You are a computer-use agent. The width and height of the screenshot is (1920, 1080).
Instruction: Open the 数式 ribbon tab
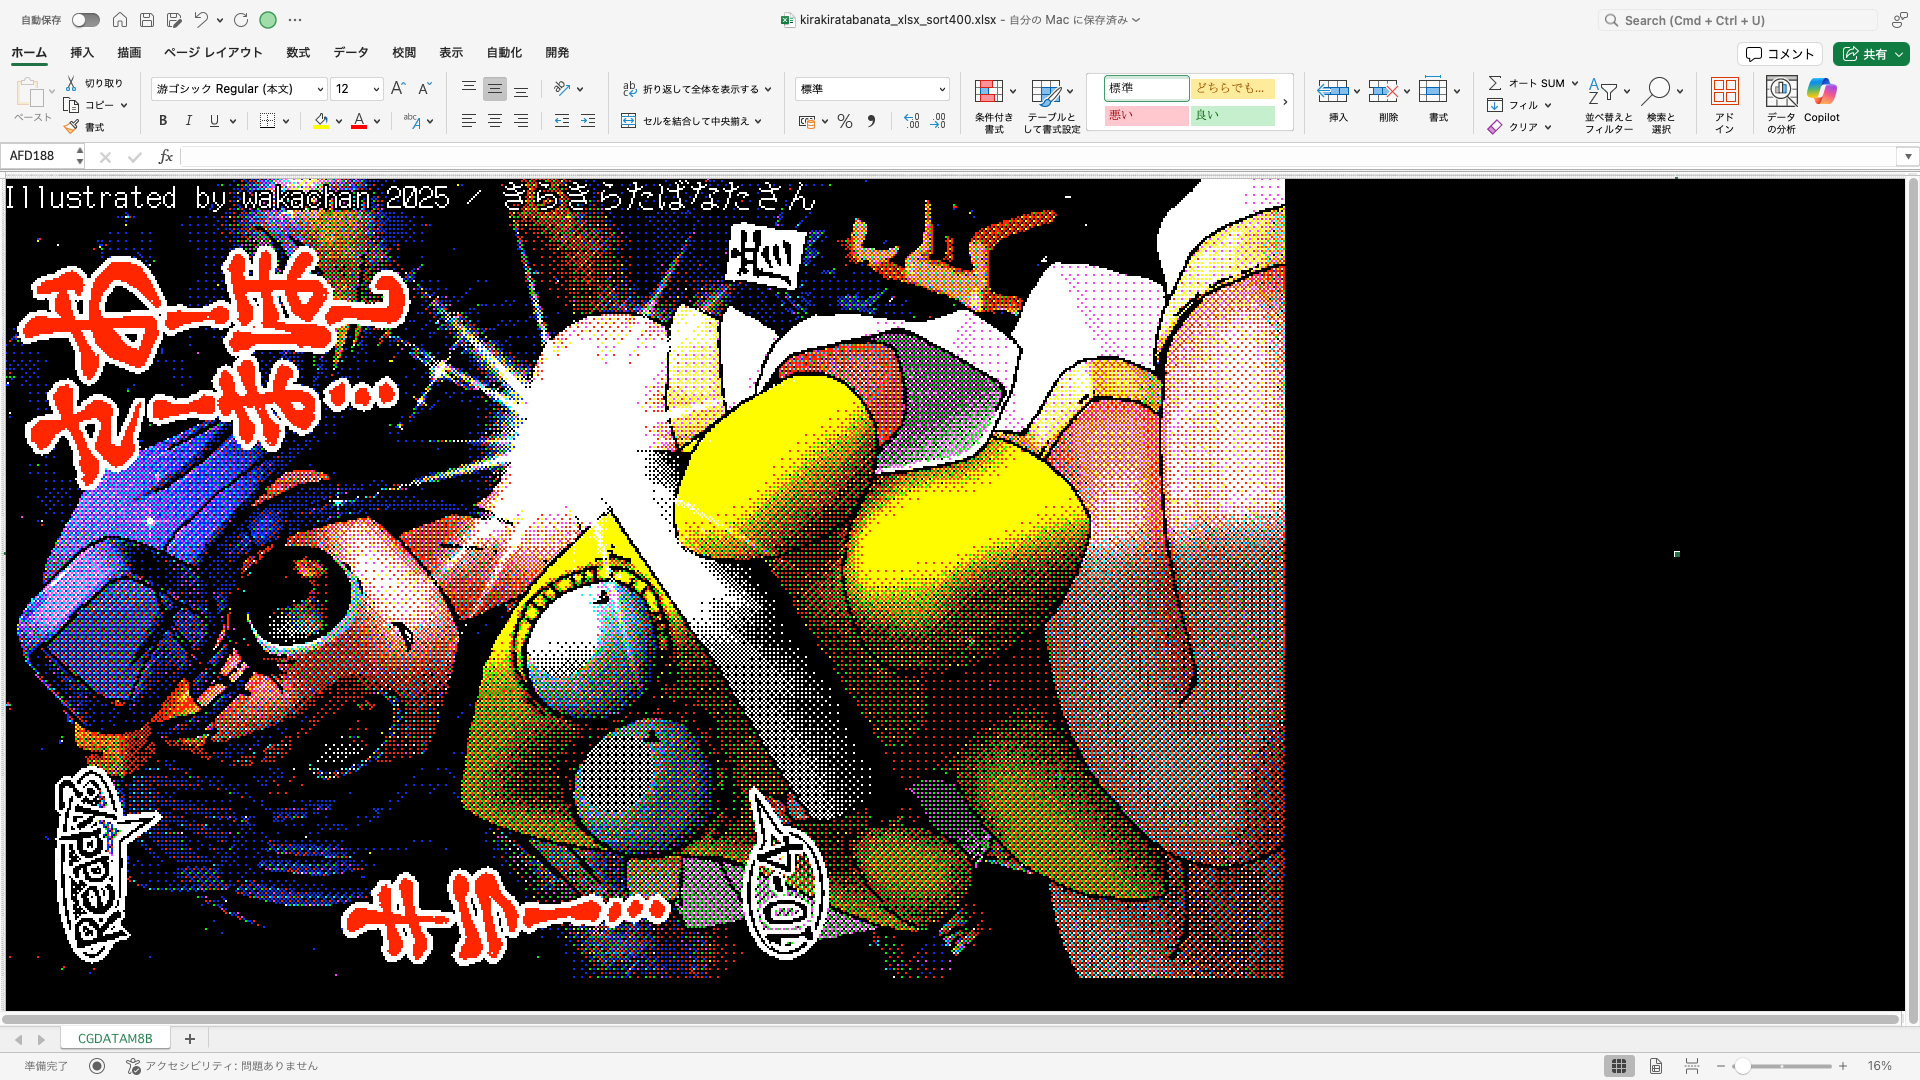coord(298,53)
